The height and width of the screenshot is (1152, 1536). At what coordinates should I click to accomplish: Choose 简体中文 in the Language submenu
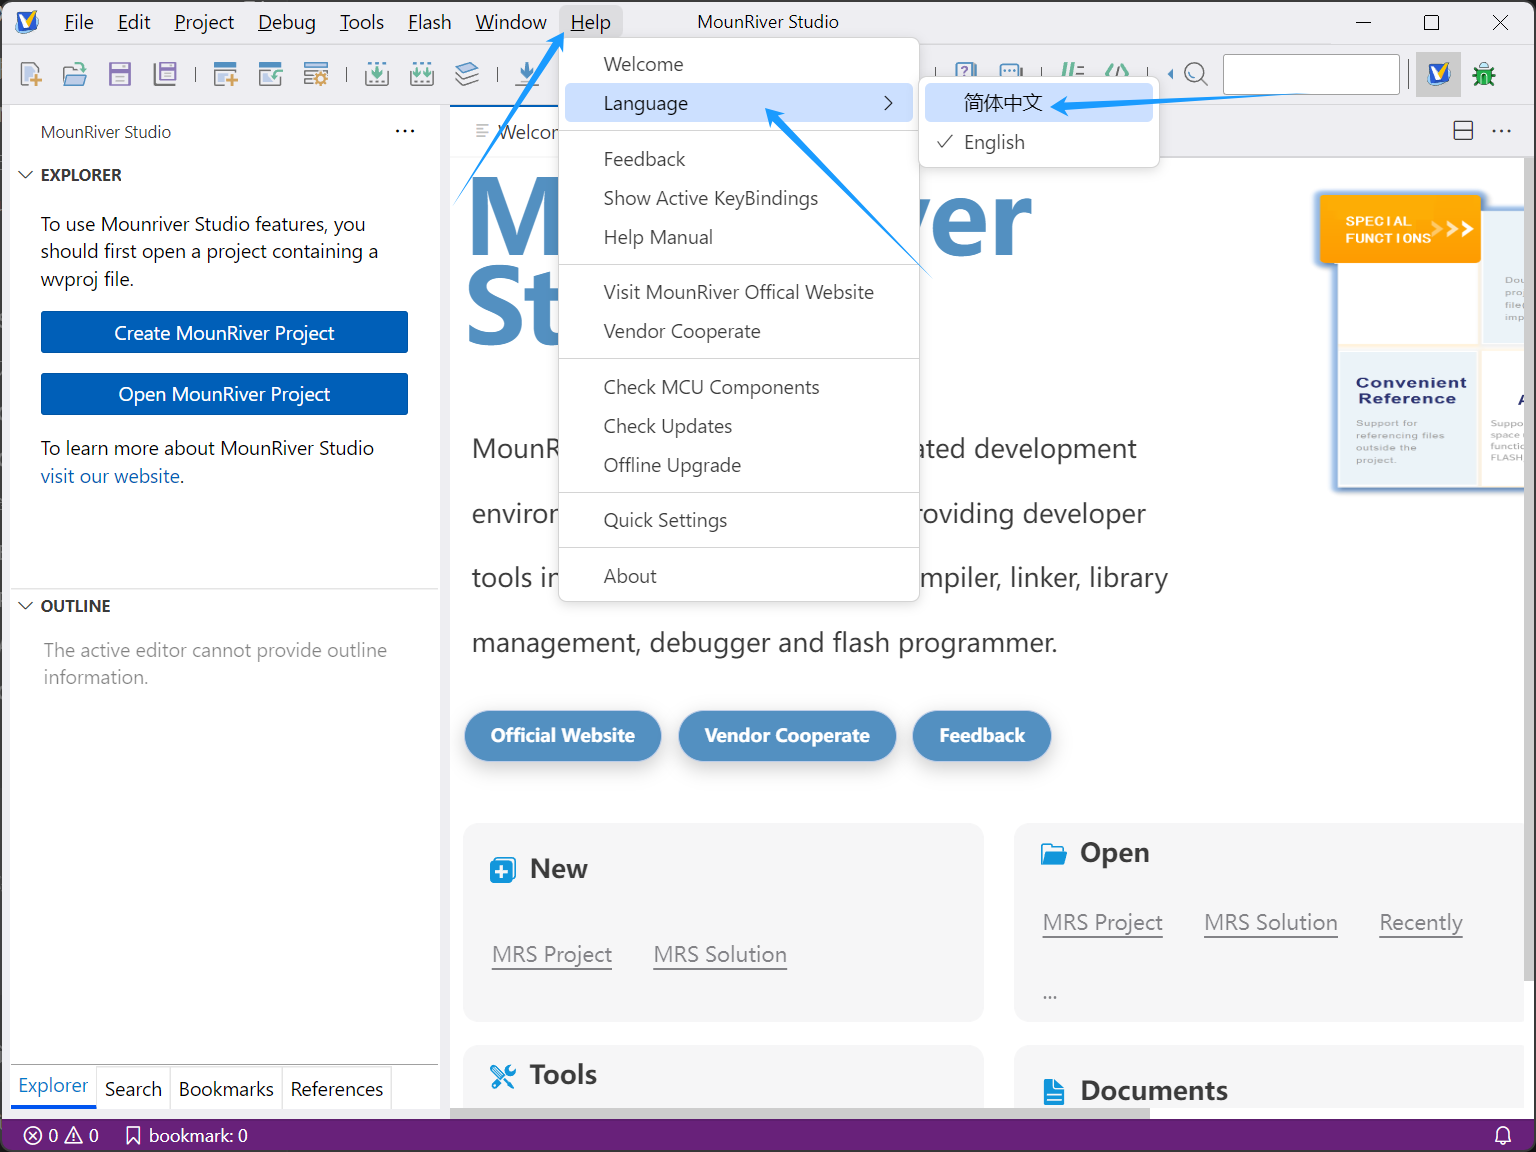pyautogui.click(x=1039, y=103)
